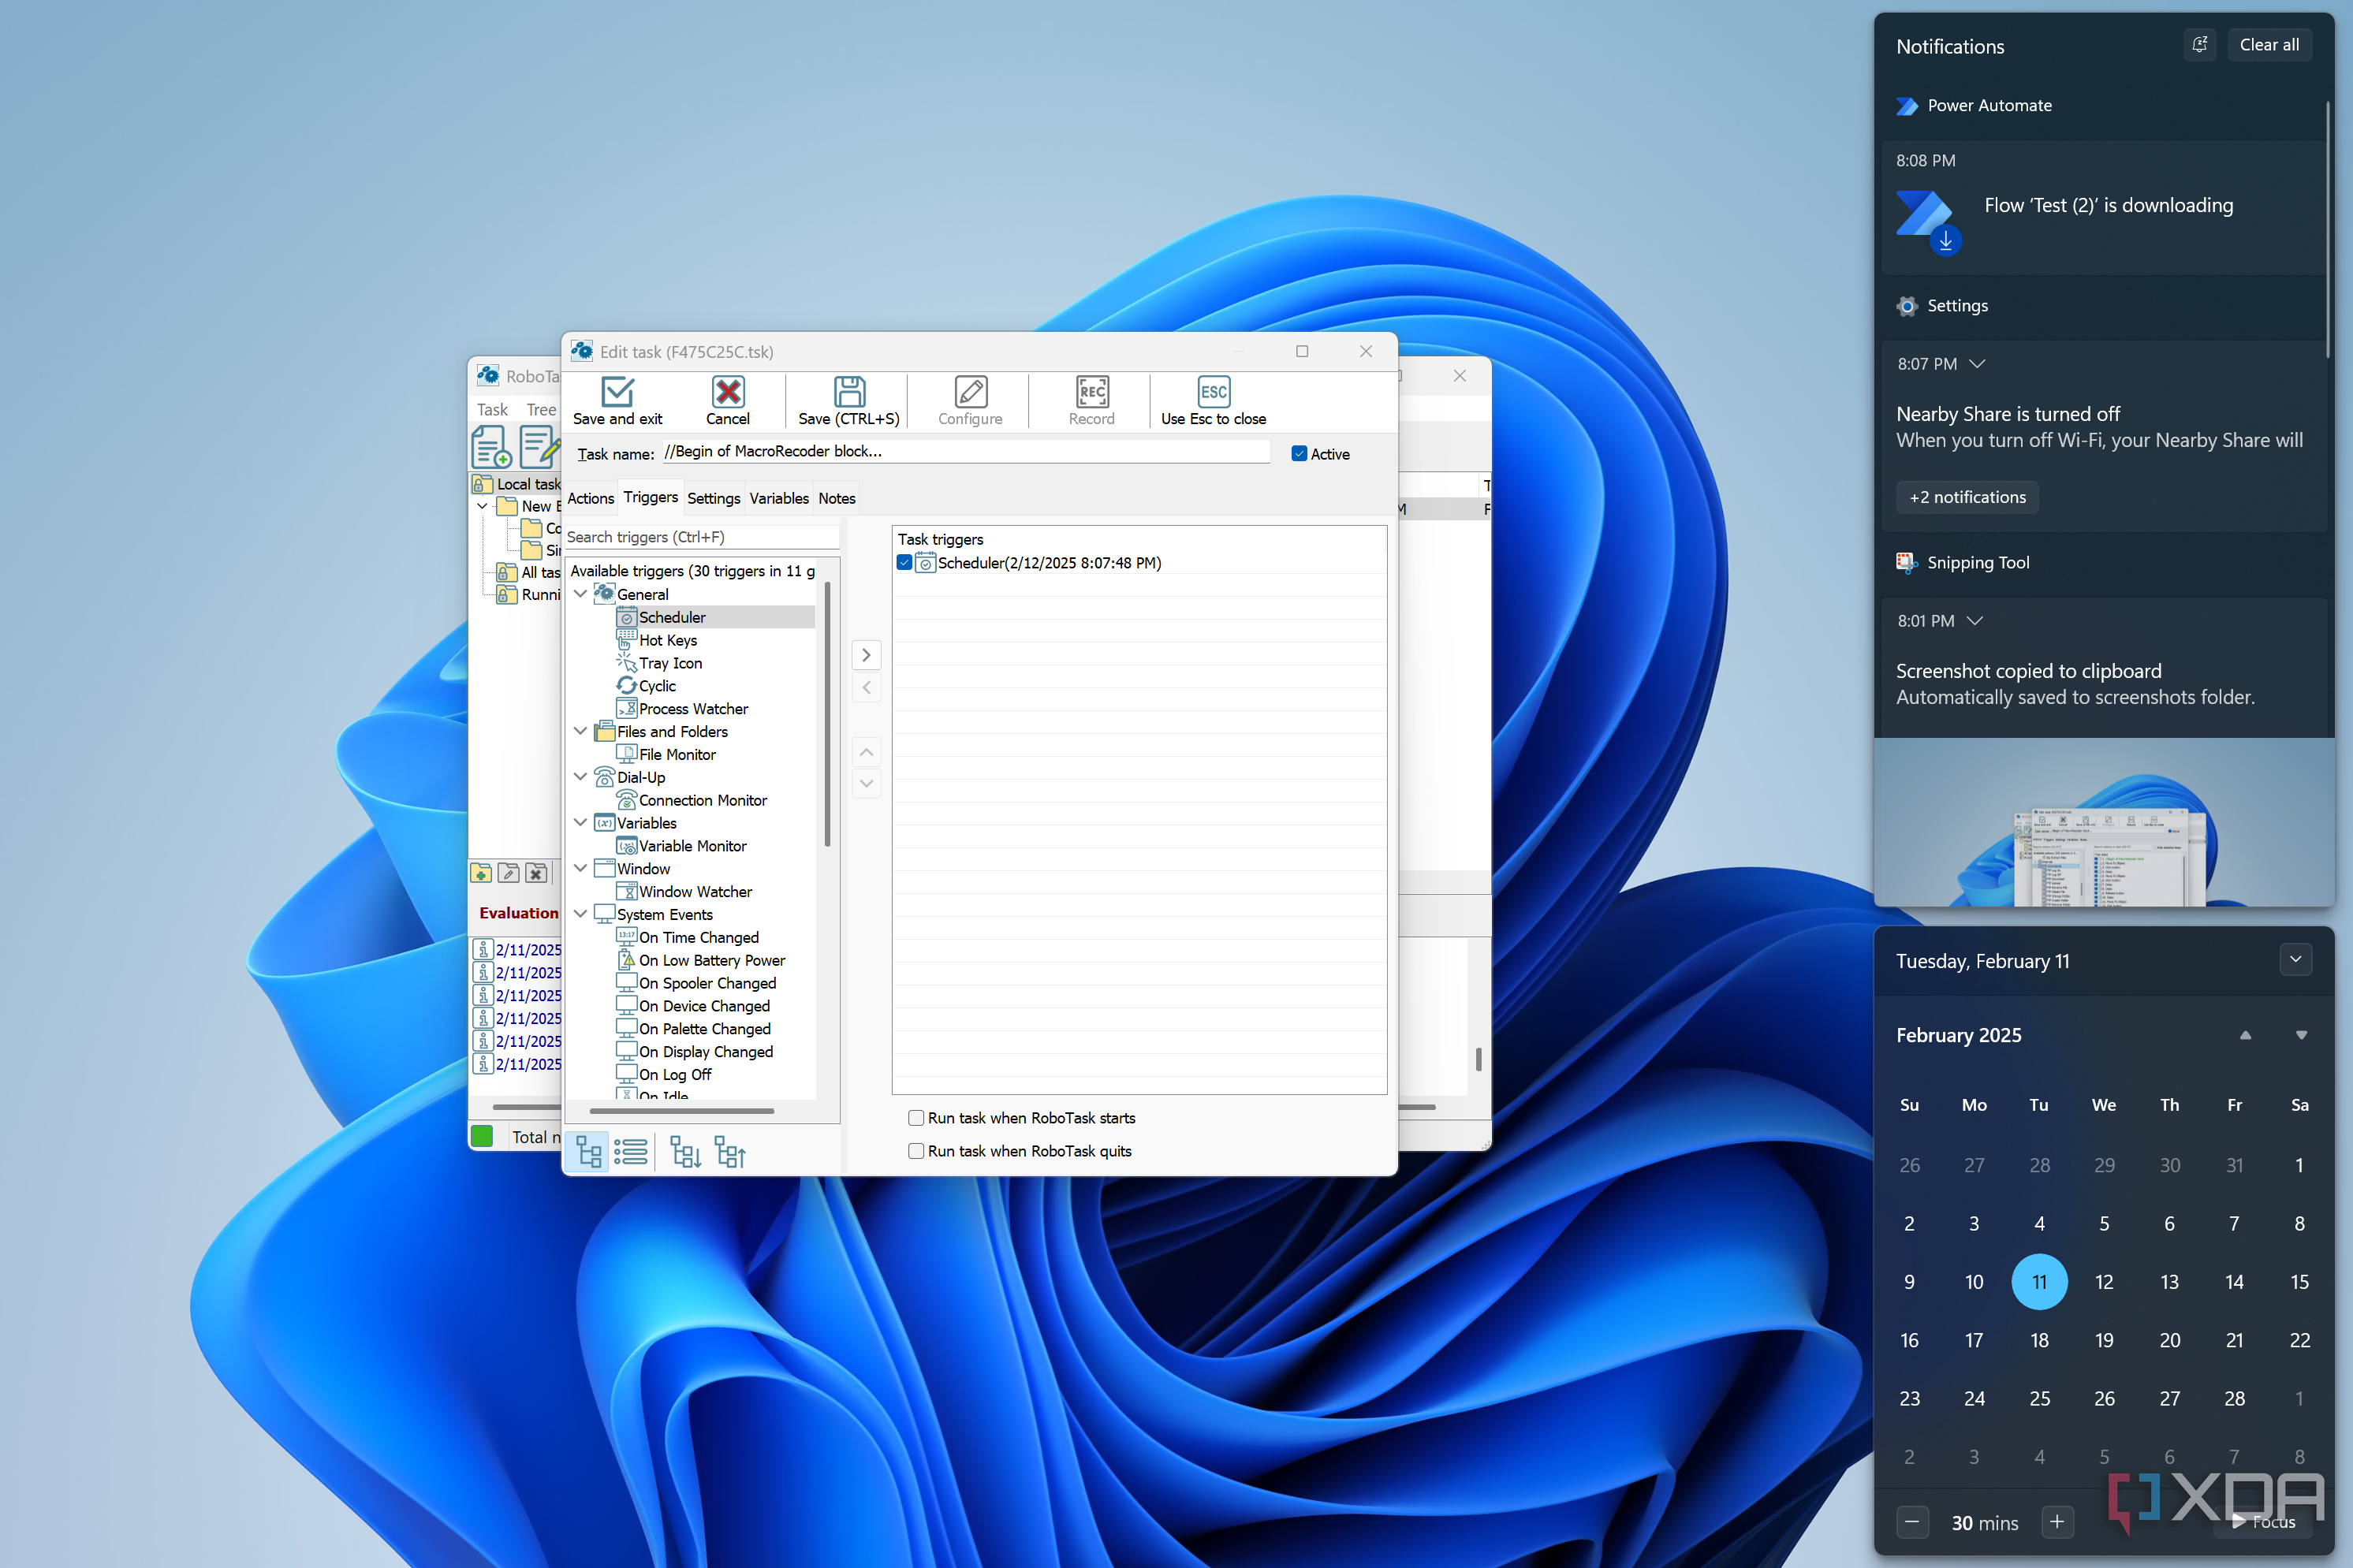Enable 'Run task when RoboTask starts'

[x=915, y=1117]
